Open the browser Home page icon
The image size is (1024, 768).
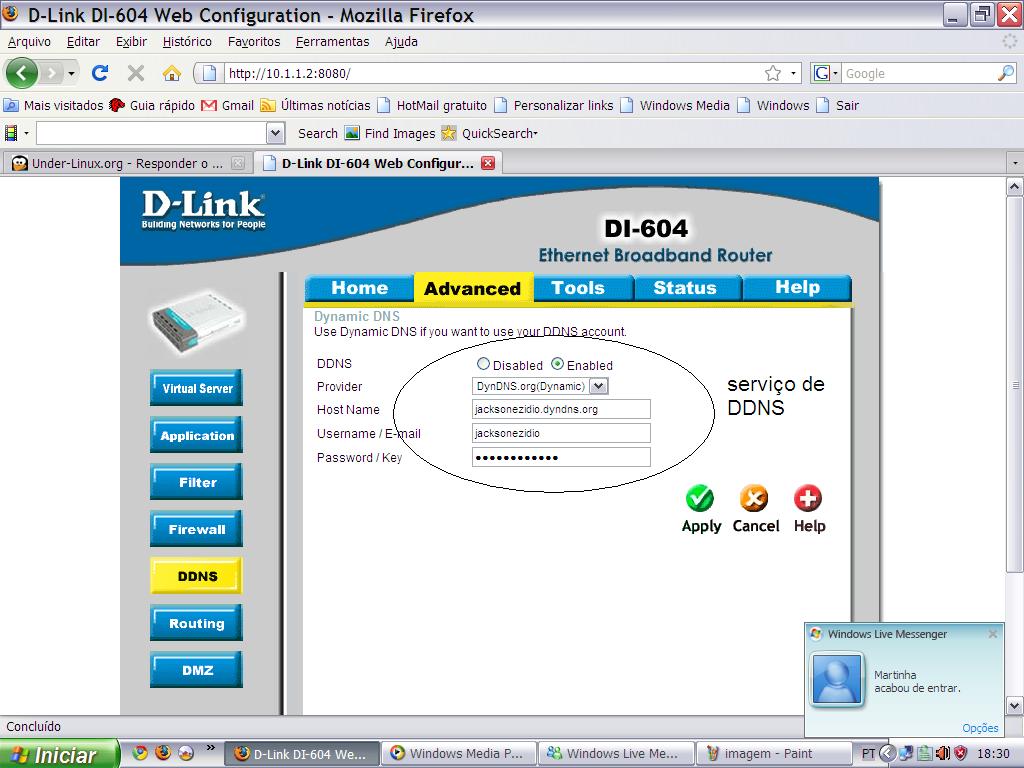(172, 72)
